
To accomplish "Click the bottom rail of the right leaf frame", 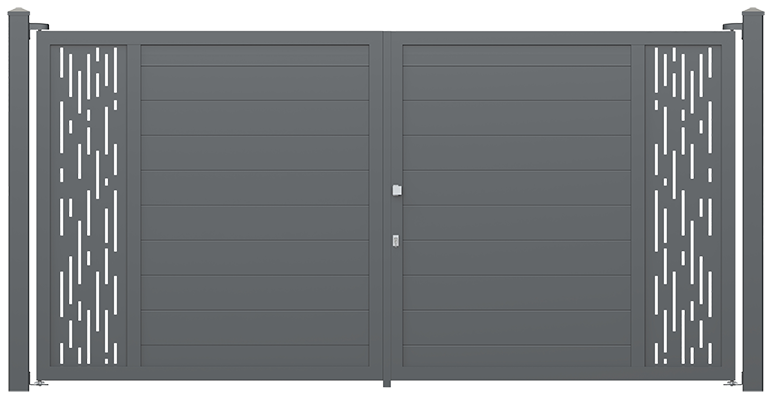I will point(562,373).
